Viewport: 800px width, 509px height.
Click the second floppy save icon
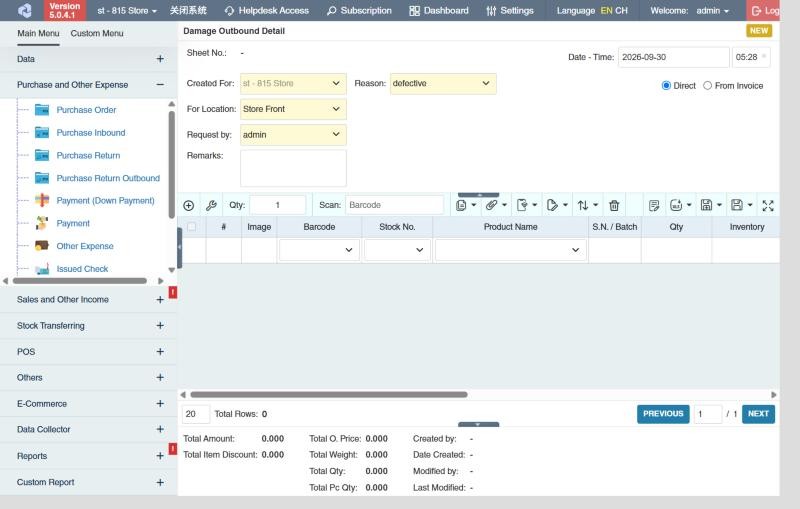click(x=737, y=205)
